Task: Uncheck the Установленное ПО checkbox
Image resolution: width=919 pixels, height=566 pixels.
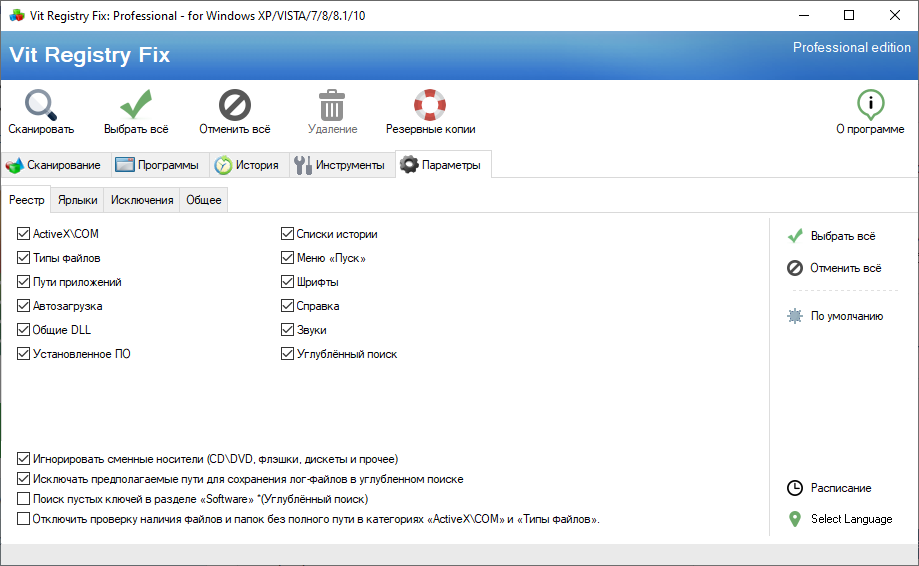Action: pos(23,354)
